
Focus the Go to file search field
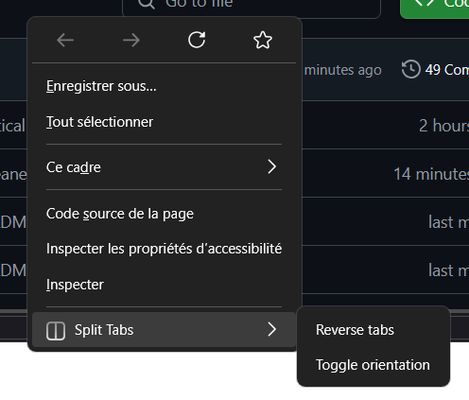(252, 7)
